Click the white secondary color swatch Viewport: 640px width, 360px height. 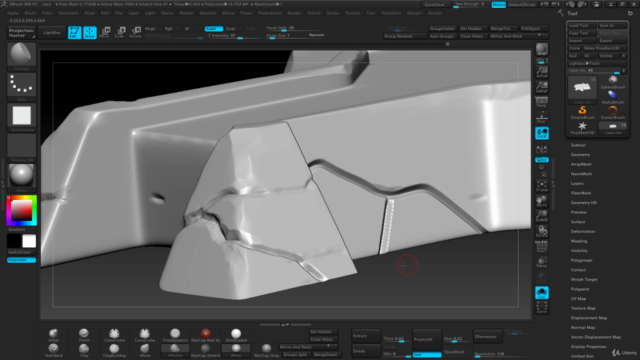[29, 241]
